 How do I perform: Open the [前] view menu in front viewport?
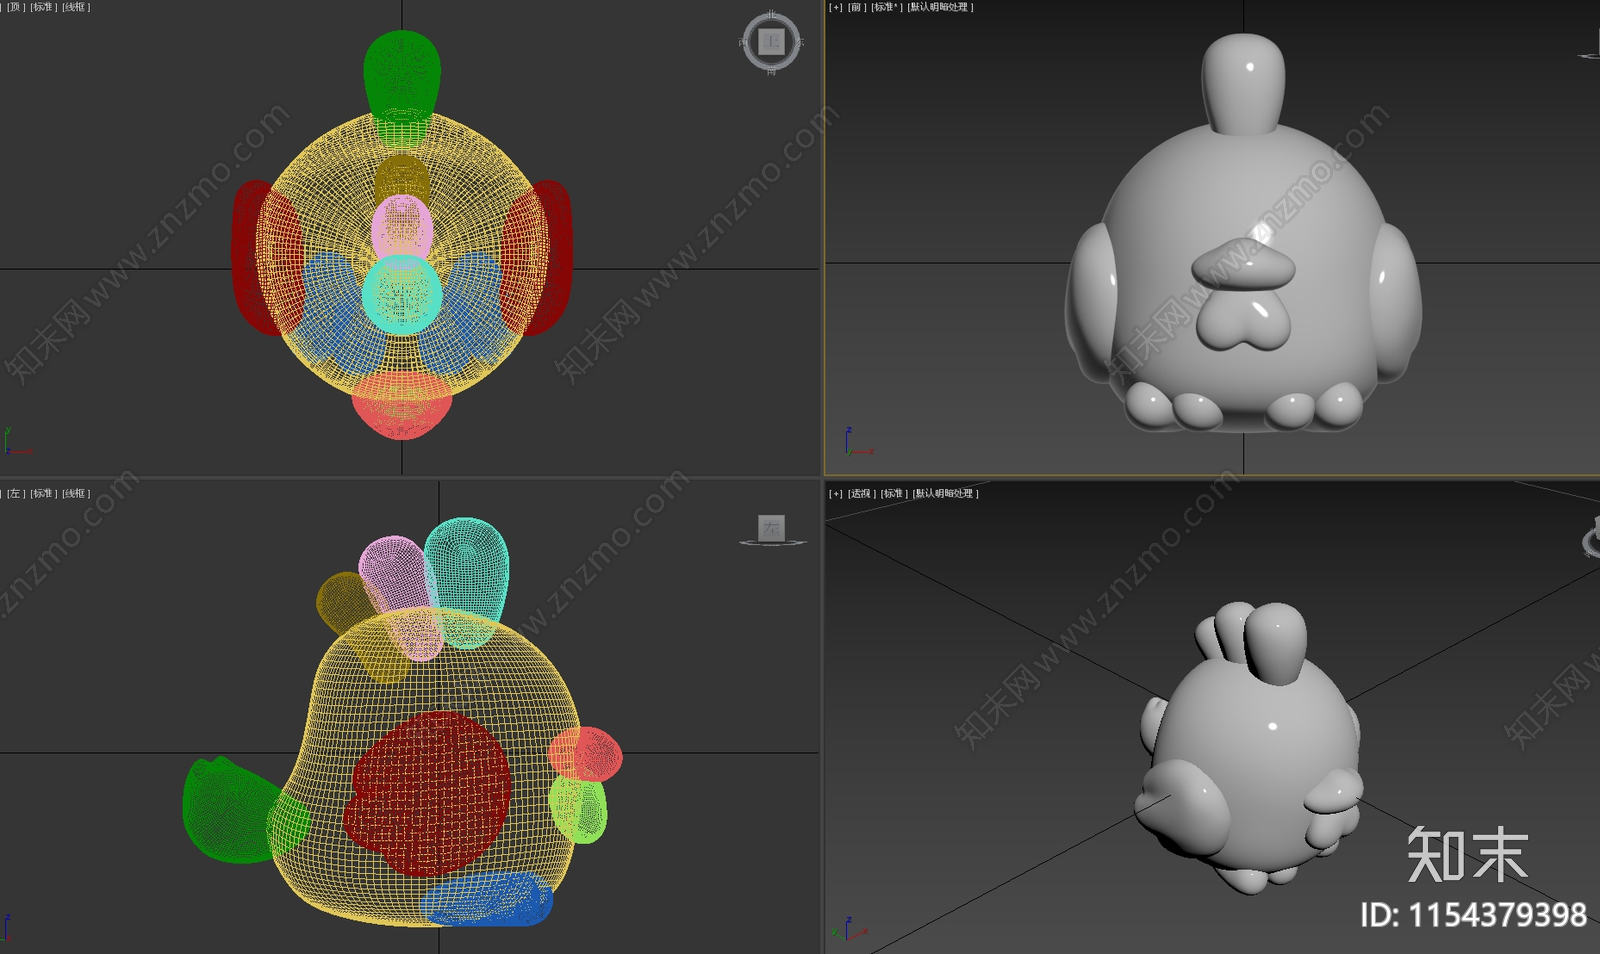(856, 7)
